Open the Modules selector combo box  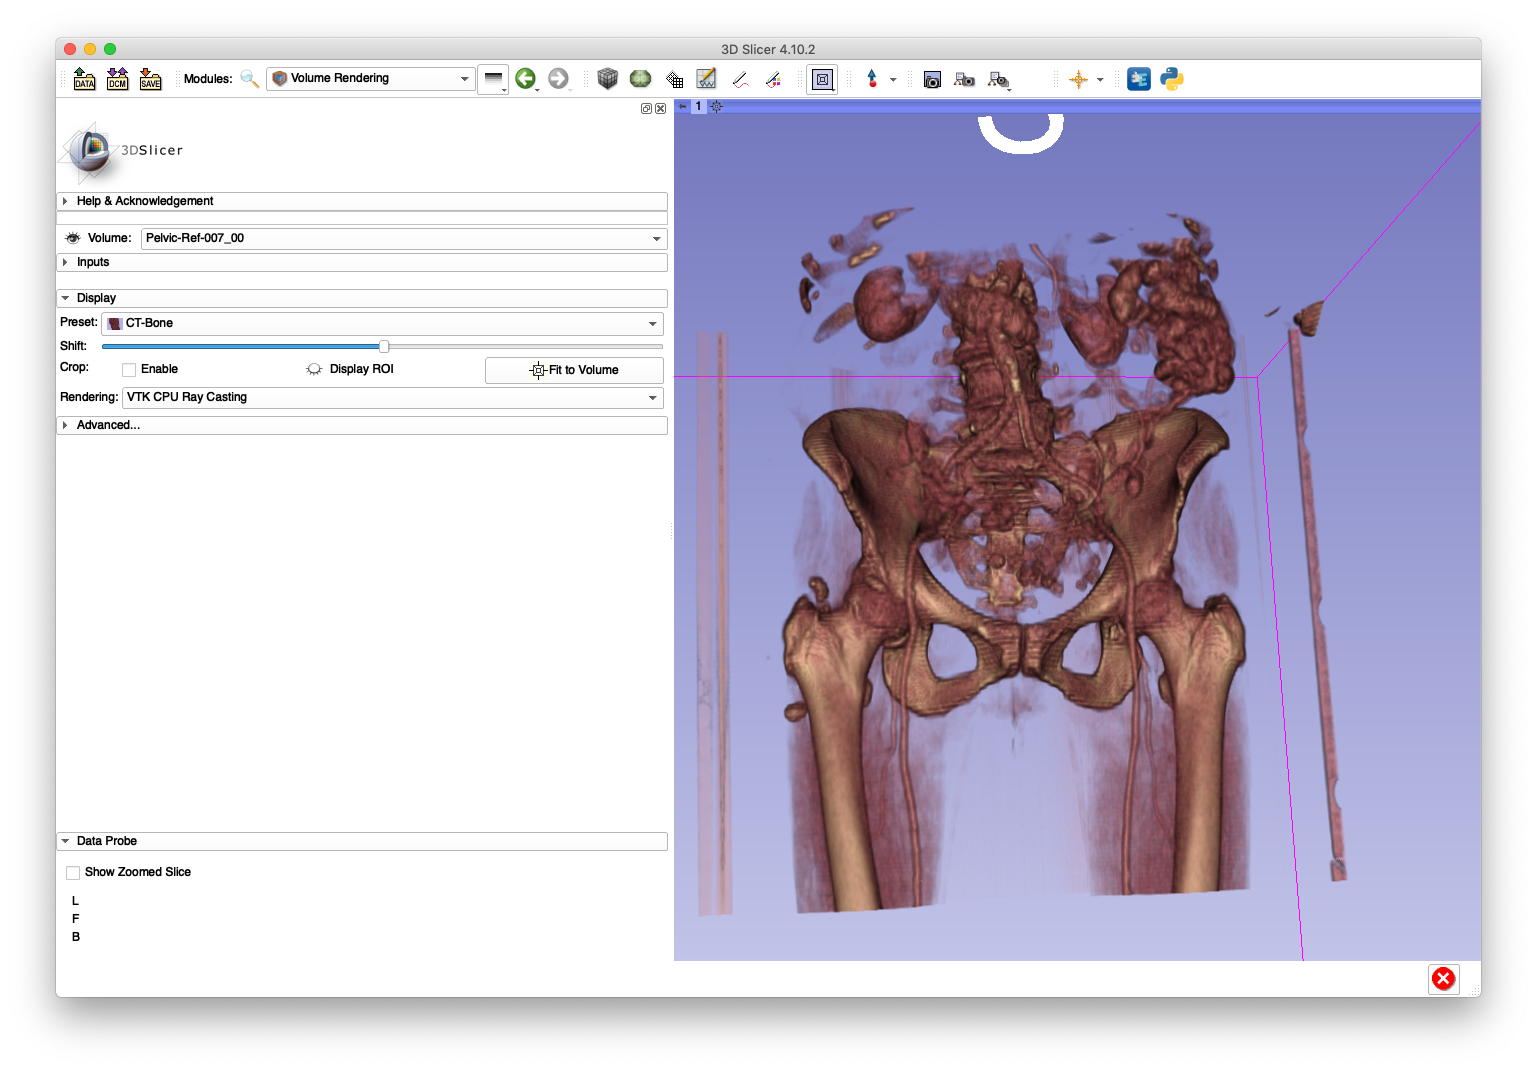point(369,78)
